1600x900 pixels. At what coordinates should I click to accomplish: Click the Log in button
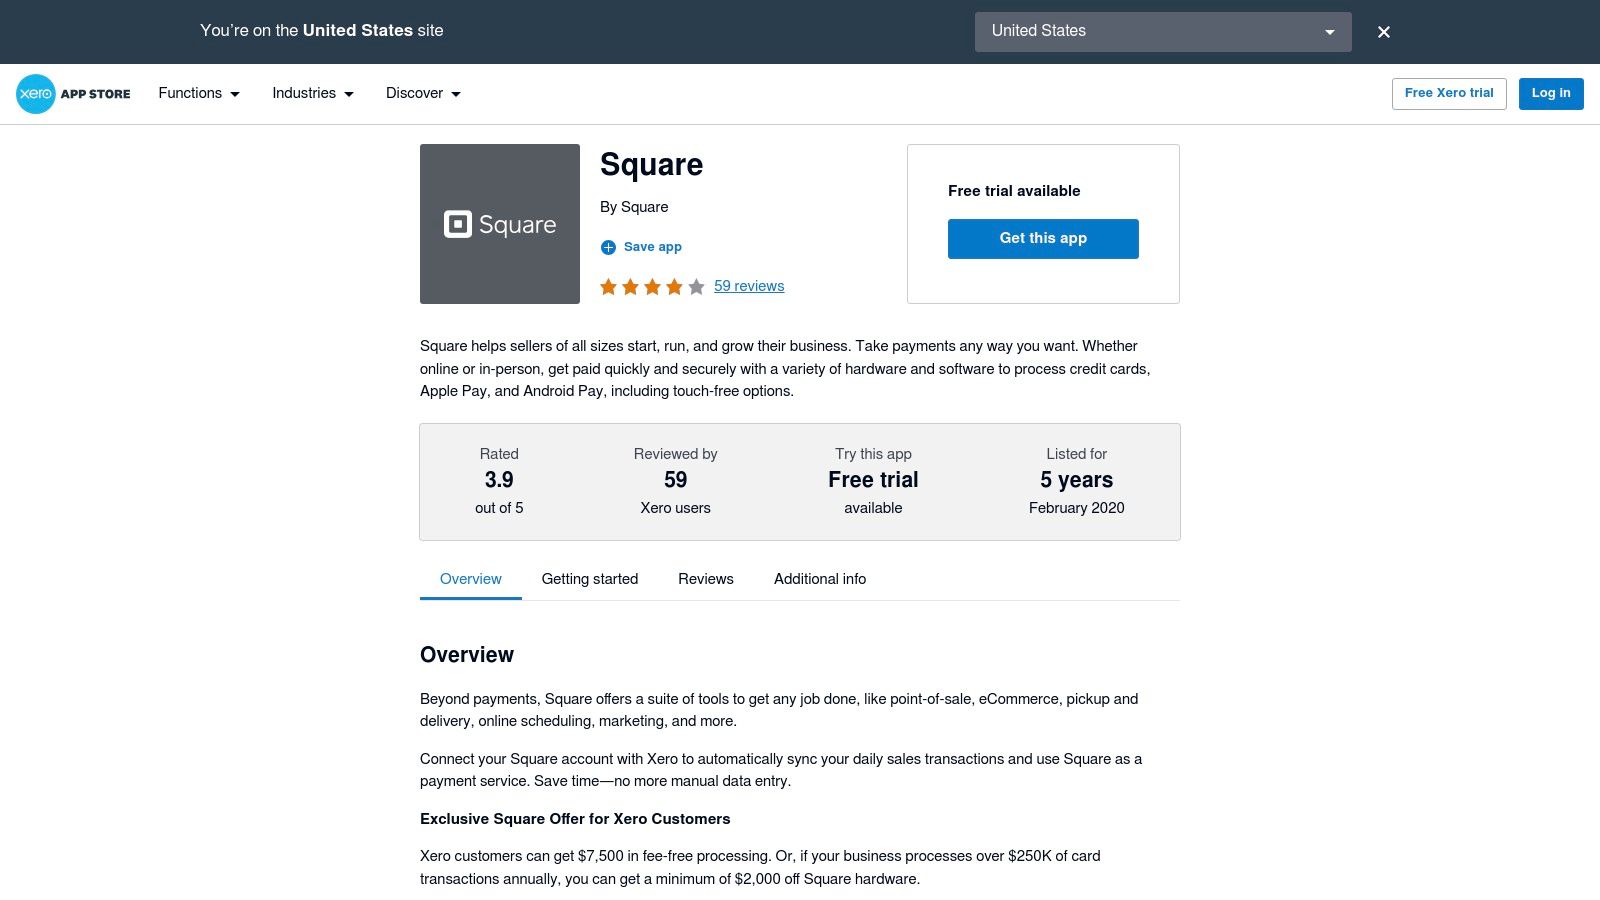click(1551, 93)
